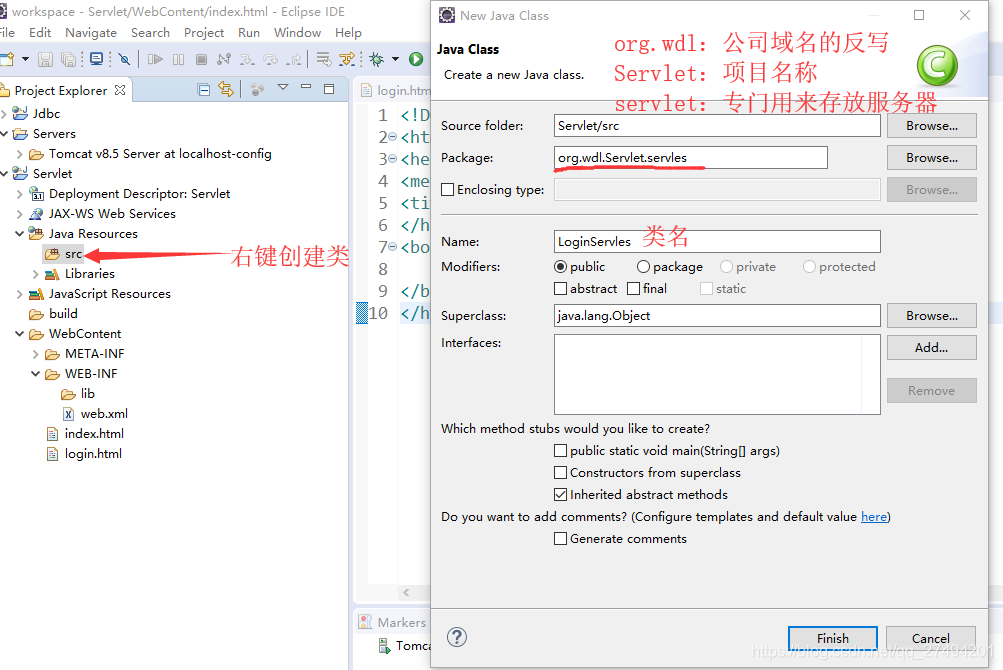This screenshot has height=670, width=1003.
Task: Open the Search menu
Action: point(150,33)
